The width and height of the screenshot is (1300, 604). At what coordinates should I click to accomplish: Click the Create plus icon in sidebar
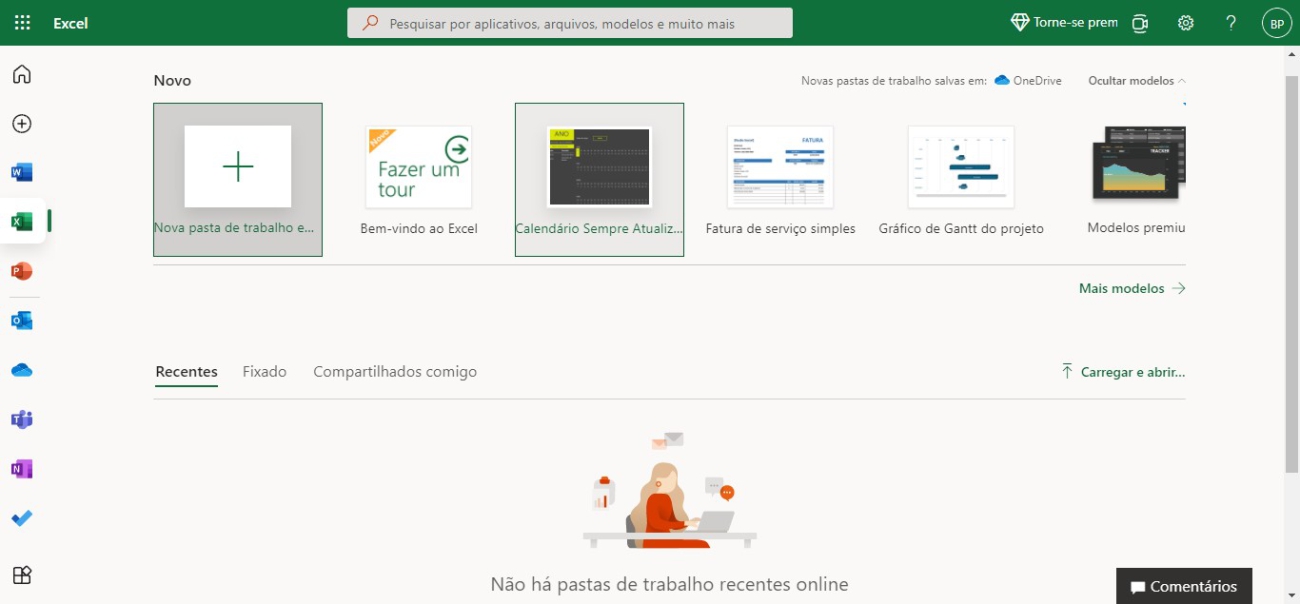pos(22,124)
